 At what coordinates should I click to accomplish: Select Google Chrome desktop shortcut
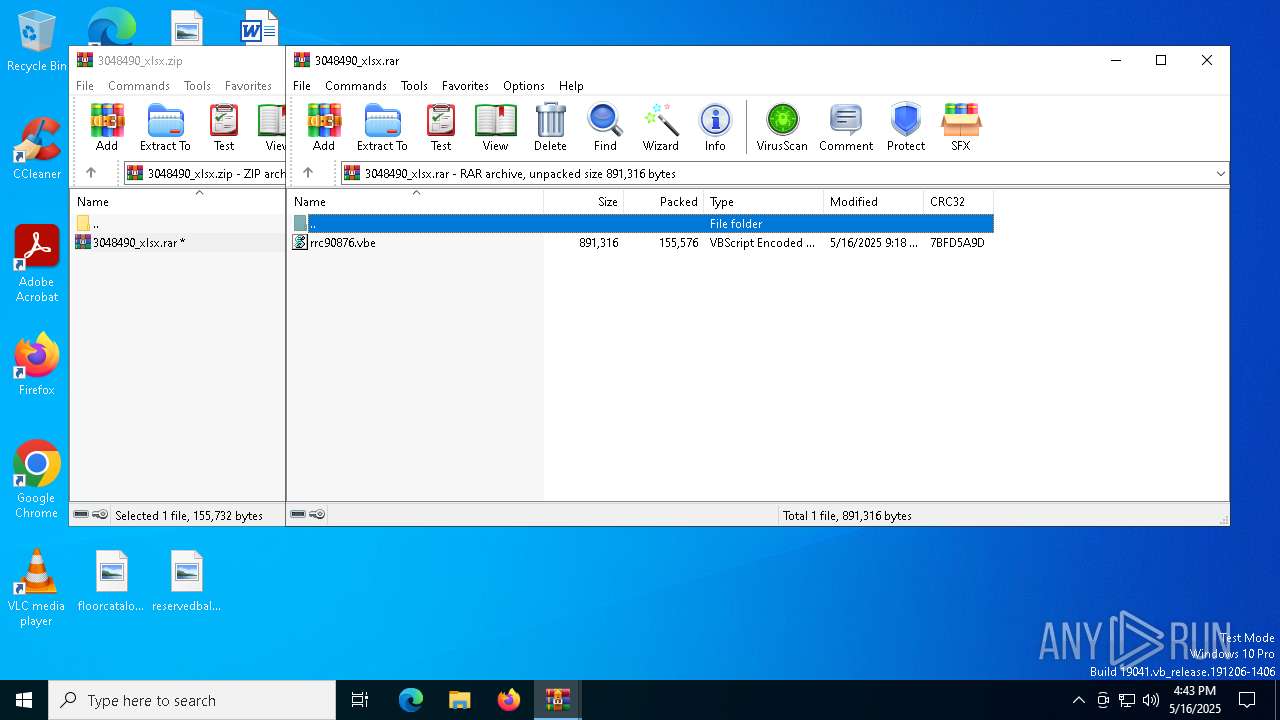pyautogui.click(x=37, y=480)
